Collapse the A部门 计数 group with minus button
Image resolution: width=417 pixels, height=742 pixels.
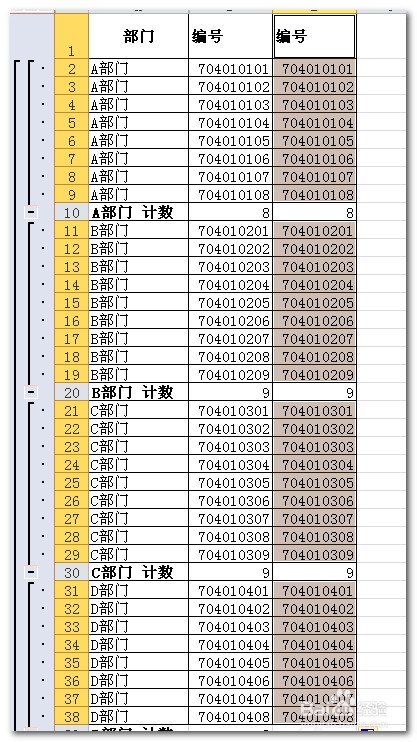coord(31,212)
